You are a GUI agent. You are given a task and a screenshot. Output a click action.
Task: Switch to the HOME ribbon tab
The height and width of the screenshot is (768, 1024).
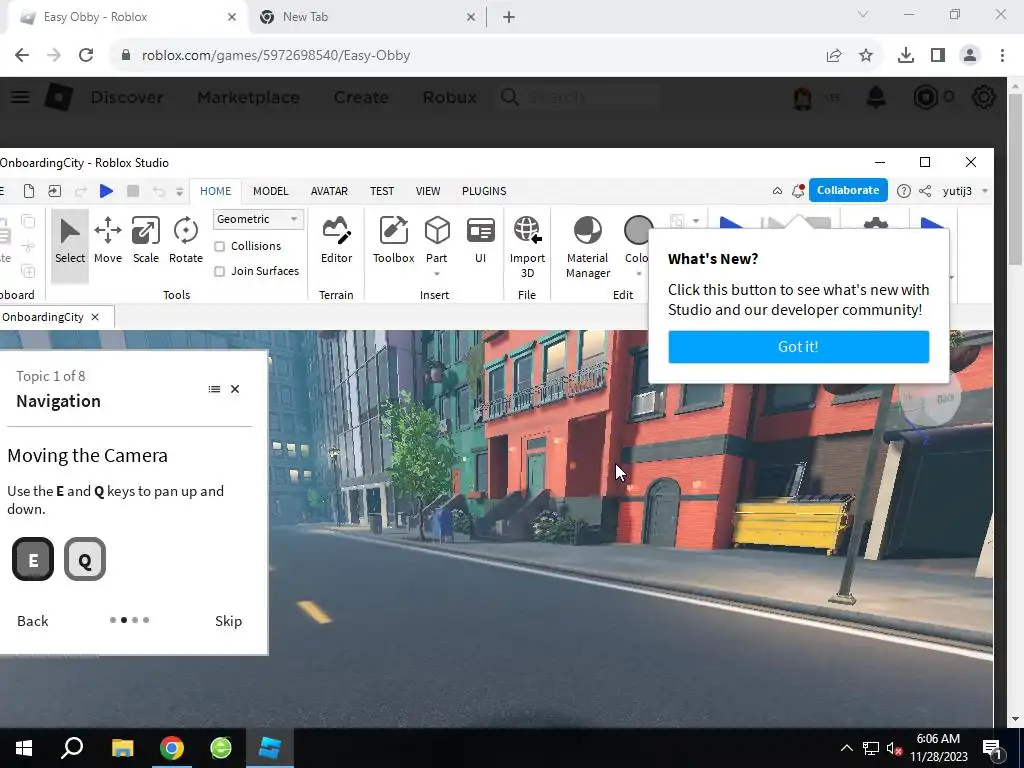tap(216, 191)
